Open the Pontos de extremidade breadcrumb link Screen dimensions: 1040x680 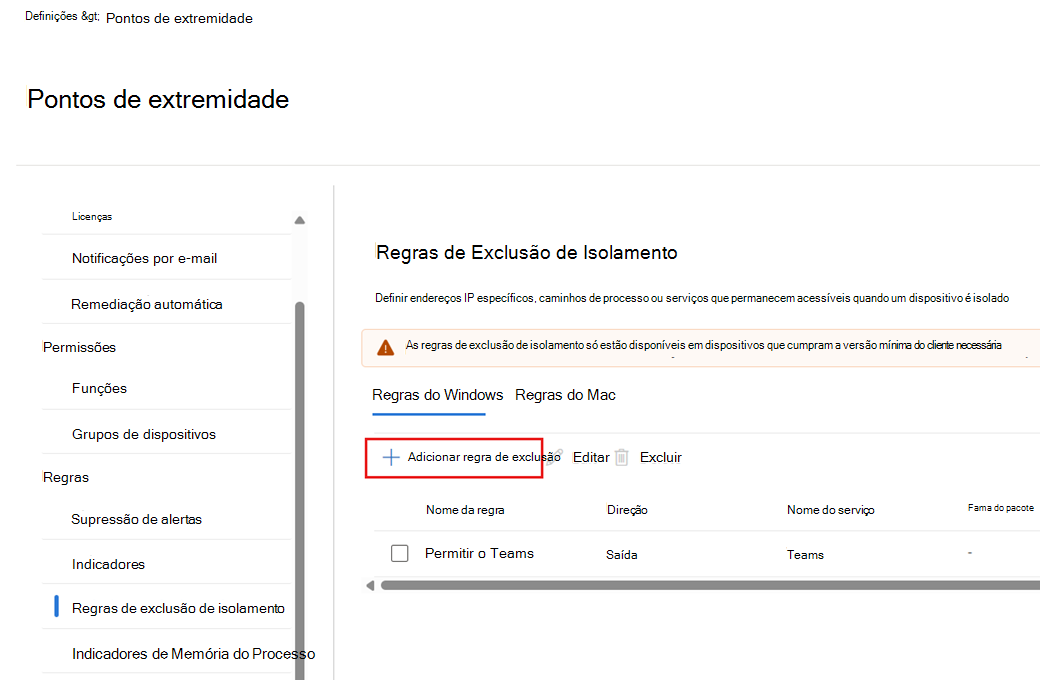pos(178,18)
